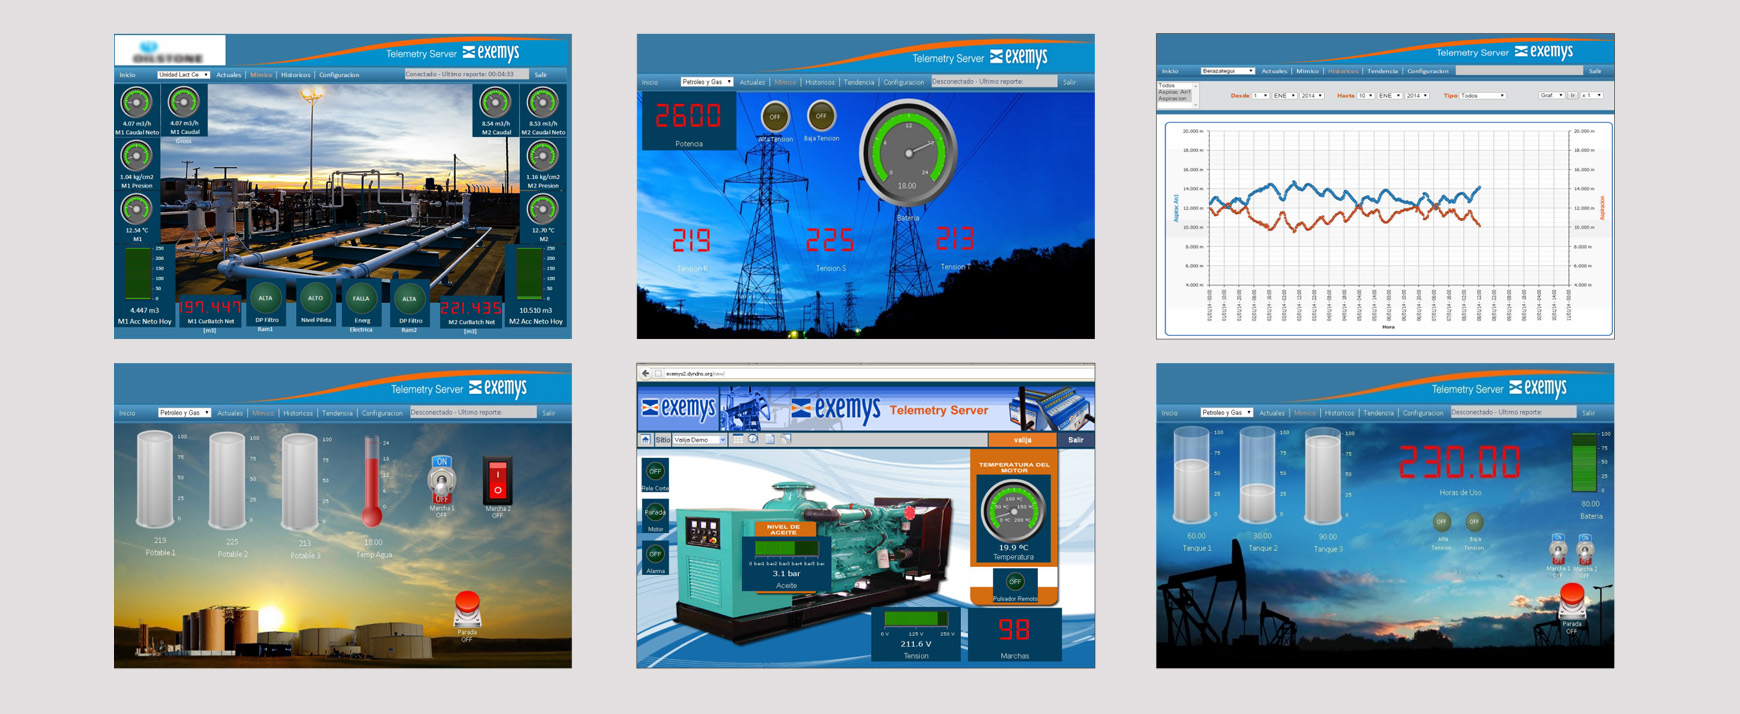Viewport: 1740px width, 714px height.
Task: Click the Rele Corte OFF indicator
Action: pyautogui.click(x=655, y=471)
